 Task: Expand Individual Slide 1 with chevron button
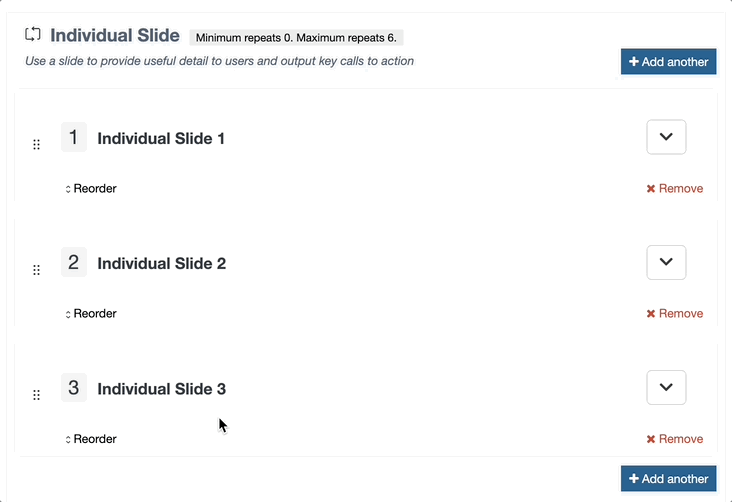point(666,137)
